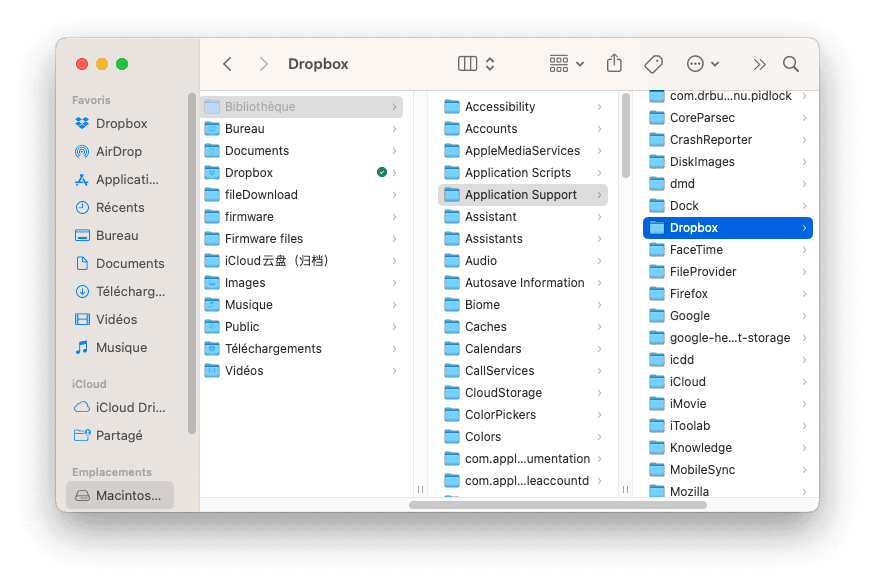
Task: Select the Firefox folder
Action: 690,293
